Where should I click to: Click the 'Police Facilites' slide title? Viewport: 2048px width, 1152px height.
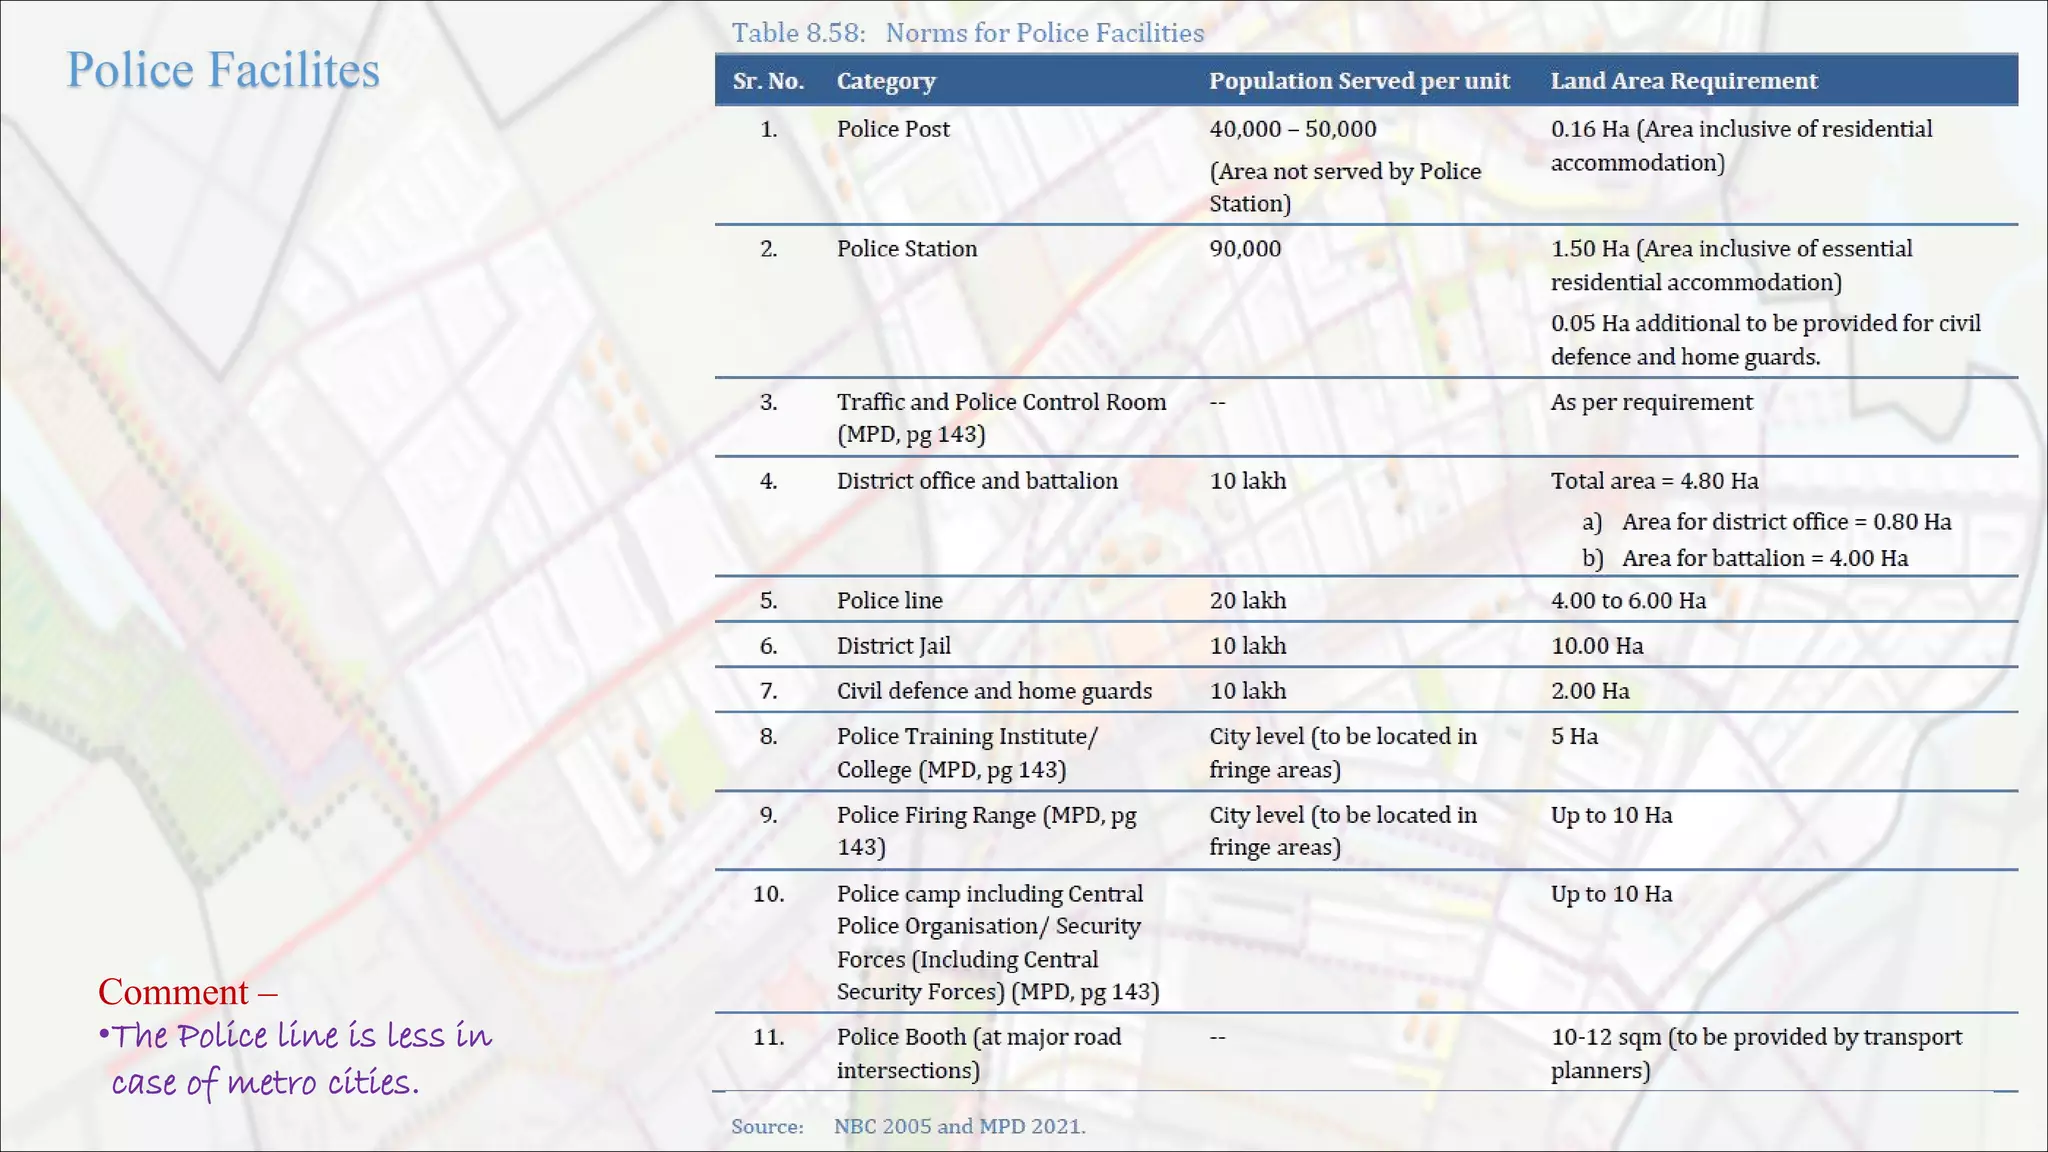coord(223,71)
